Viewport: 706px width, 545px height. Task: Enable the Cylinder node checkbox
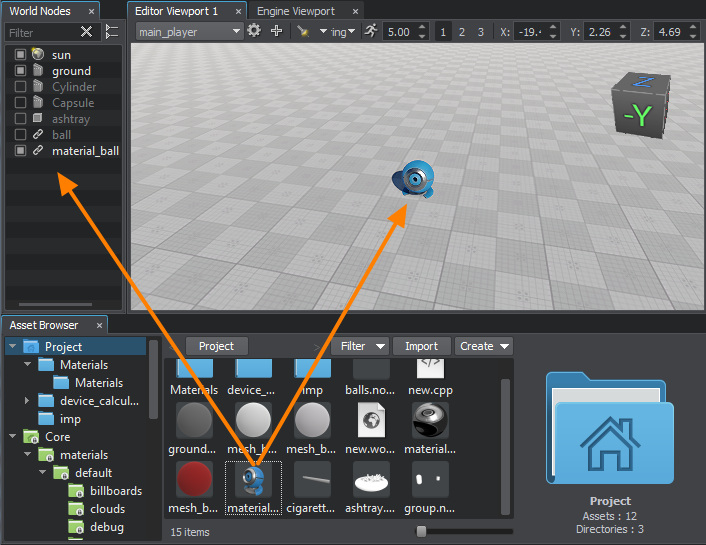coord(20,87)
